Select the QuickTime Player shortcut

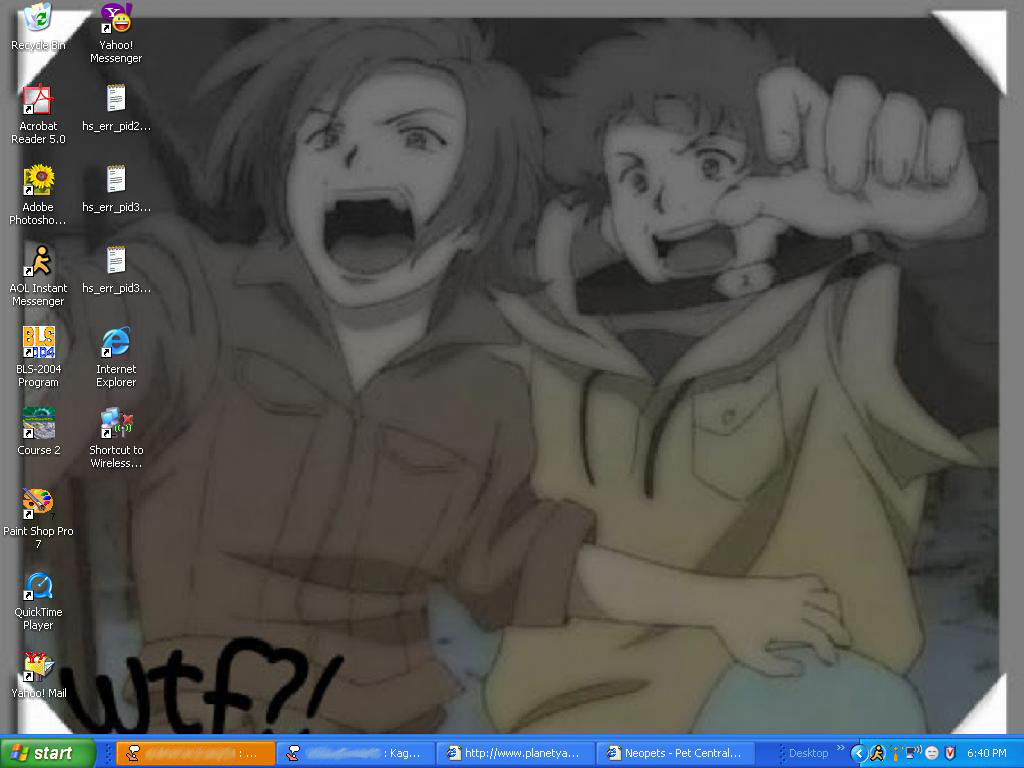(38, 600)
